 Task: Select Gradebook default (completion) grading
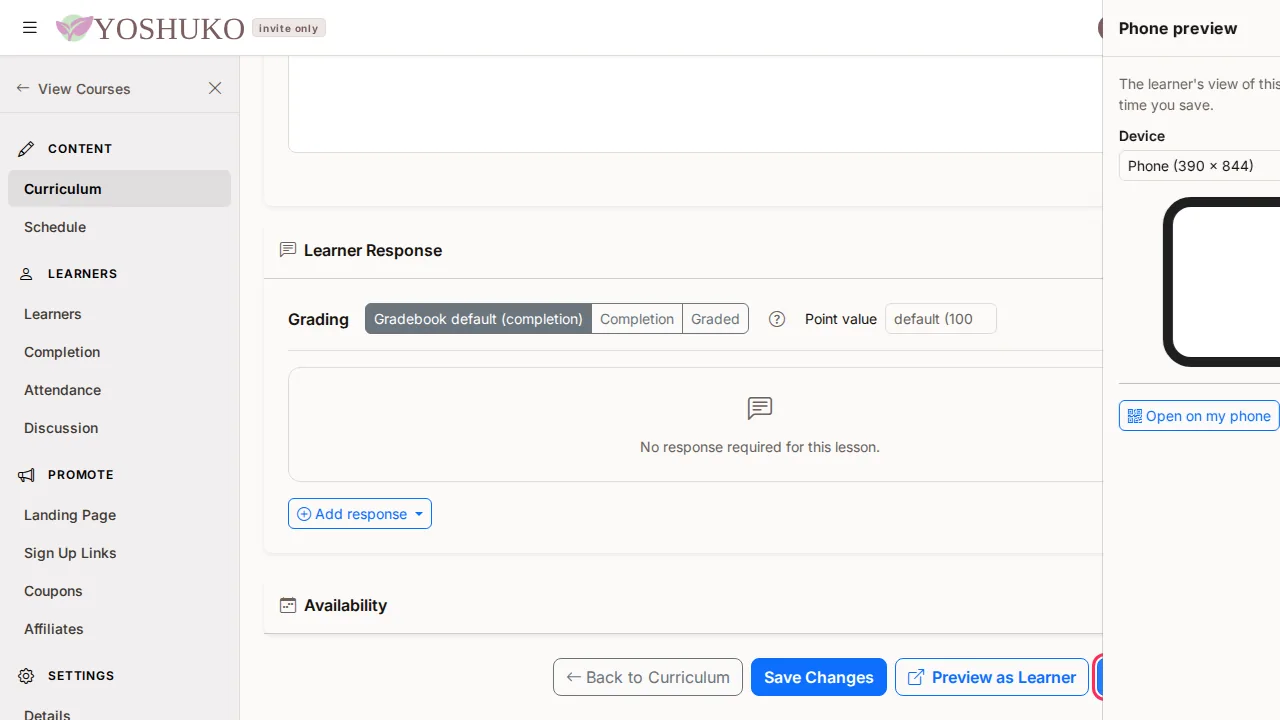478,319
